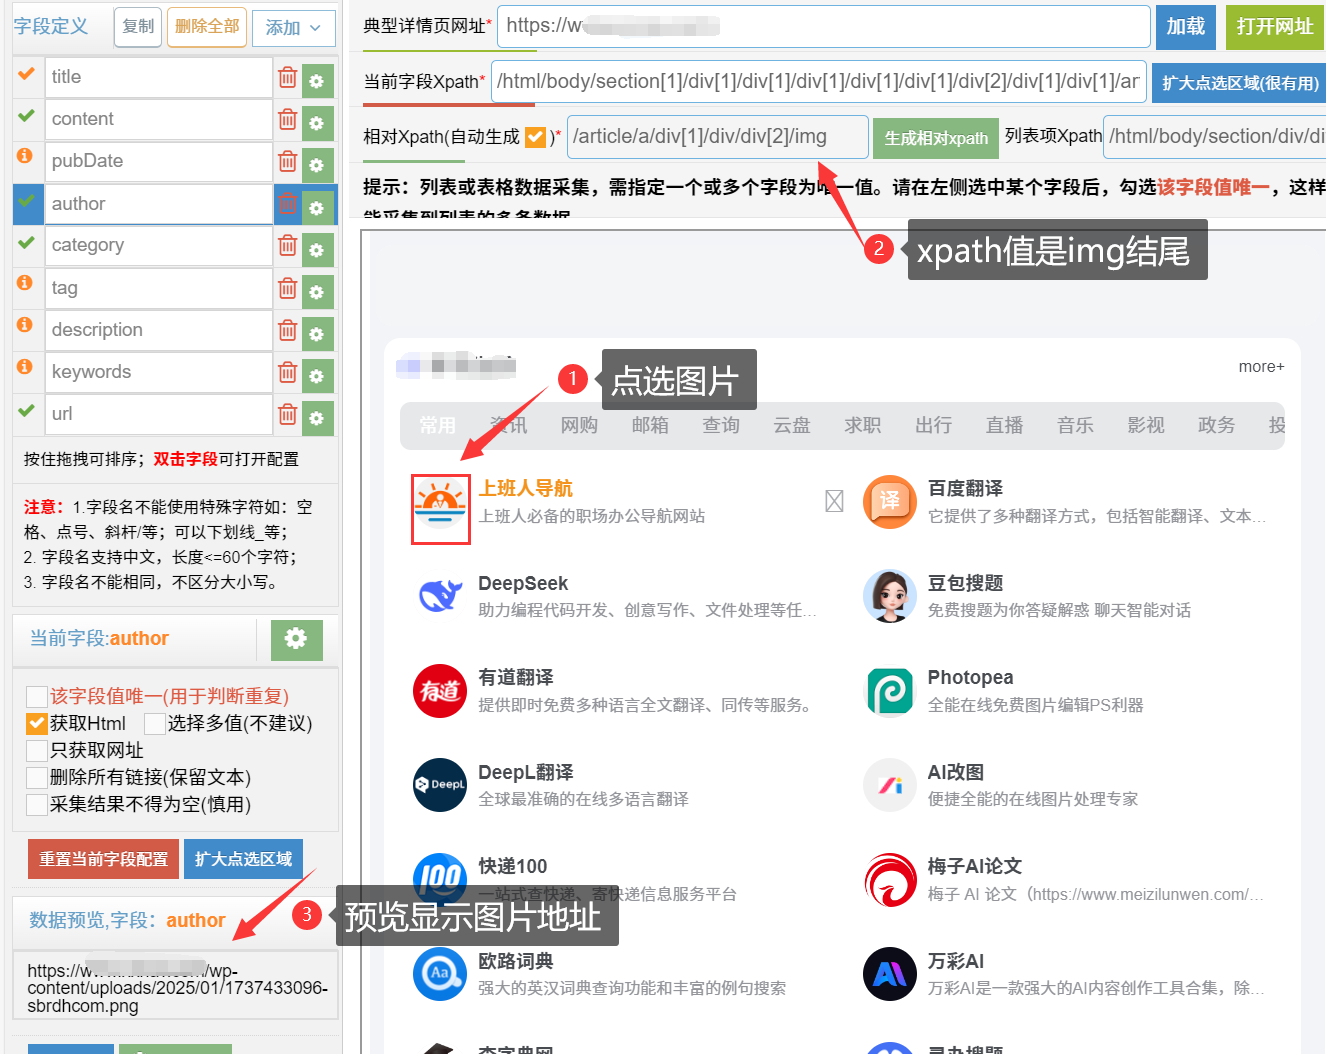This screenshot has width=1326, height=1054.
Task: Click the trash icon for title field
Action: click(x=288, y=77)
